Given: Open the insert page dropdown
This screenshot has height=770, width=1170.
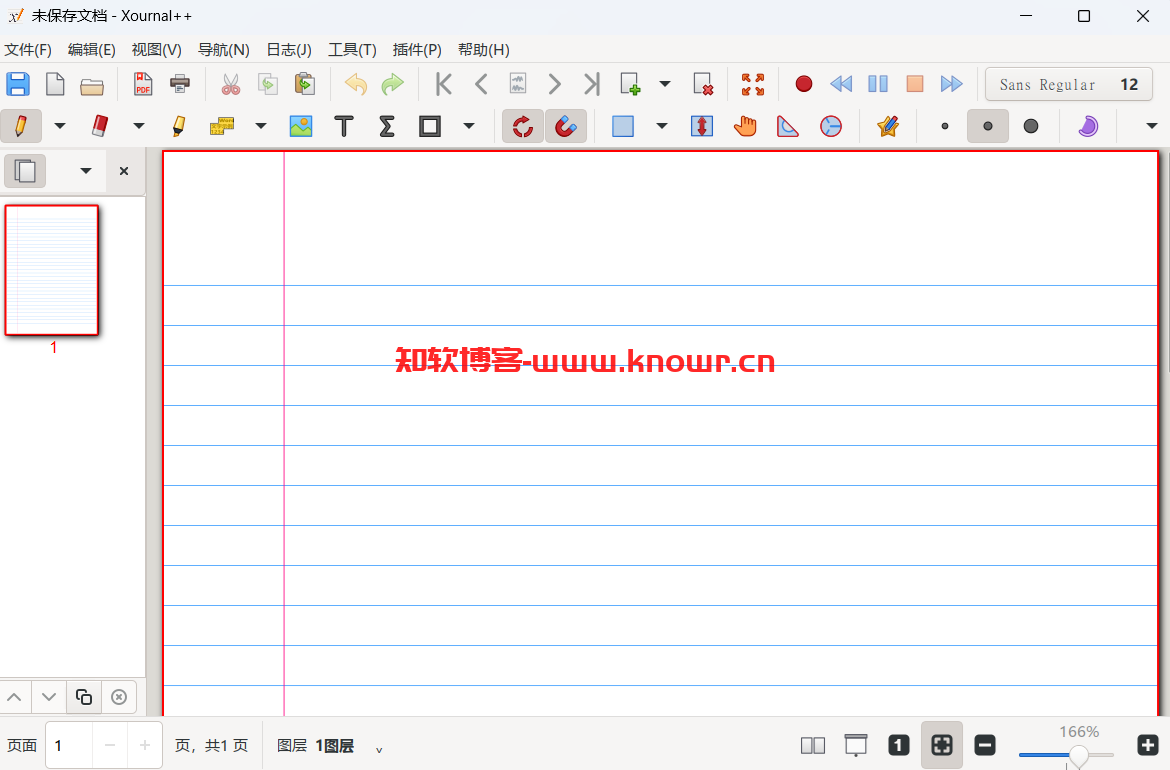Looking at the screenshot, I should coord(665,84).
